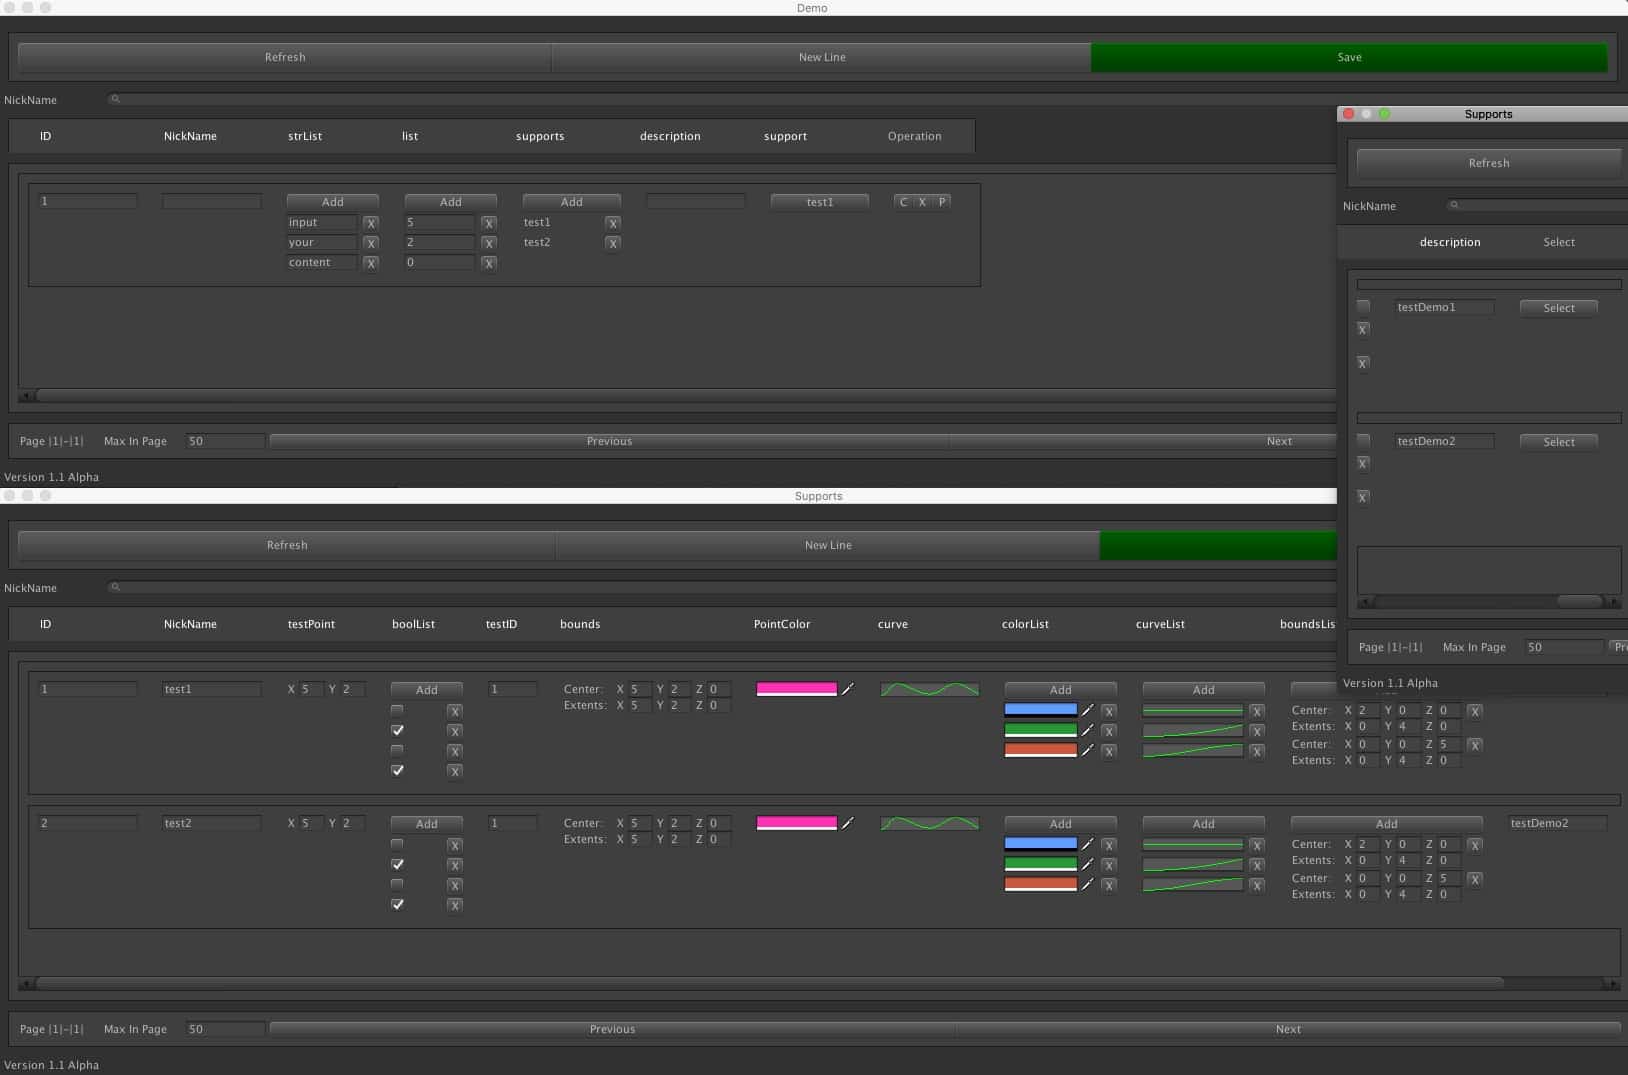Image resolution: width=1628 pixels, height=1075 pixels.
Task: Click Refresh in the floating Supports panel
Action: coord(1489,163)
